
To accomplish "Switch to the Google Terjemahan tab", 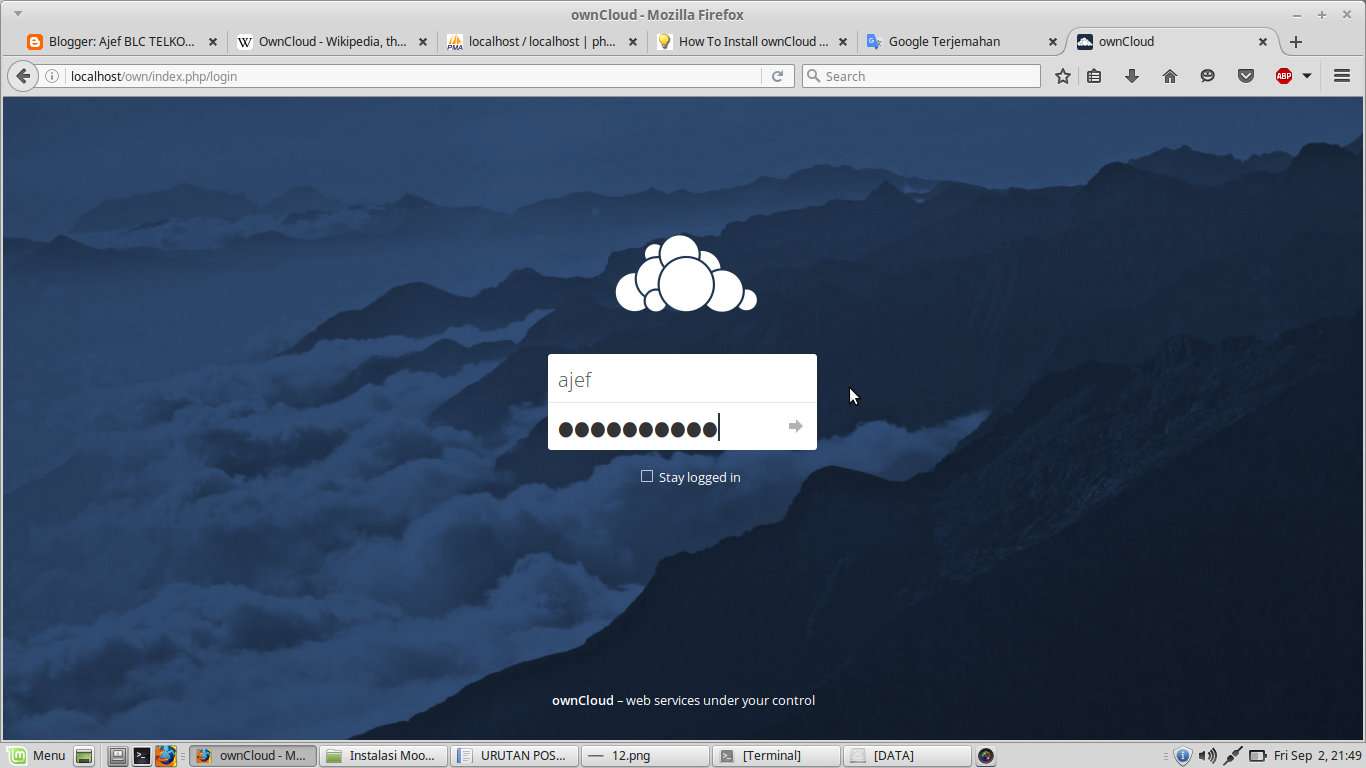I will (x=962, y=42).
